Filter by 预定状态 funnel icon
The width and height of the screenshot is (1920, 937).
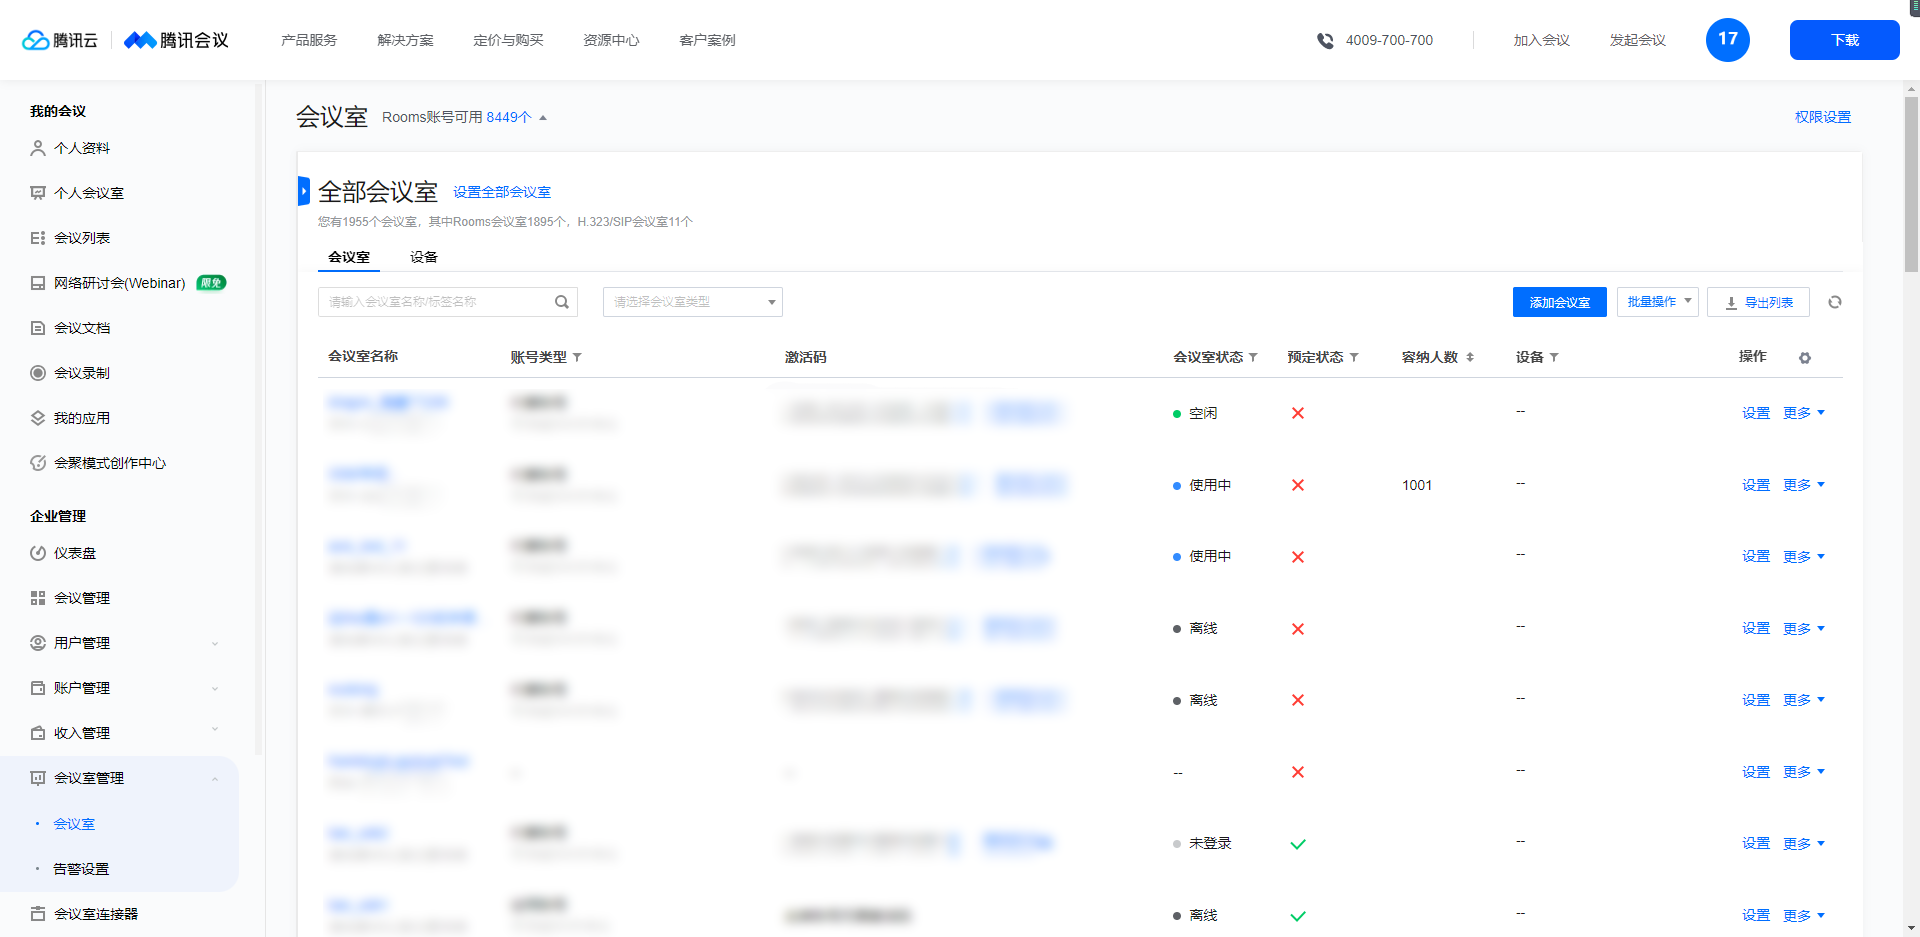pos(1354,357)
